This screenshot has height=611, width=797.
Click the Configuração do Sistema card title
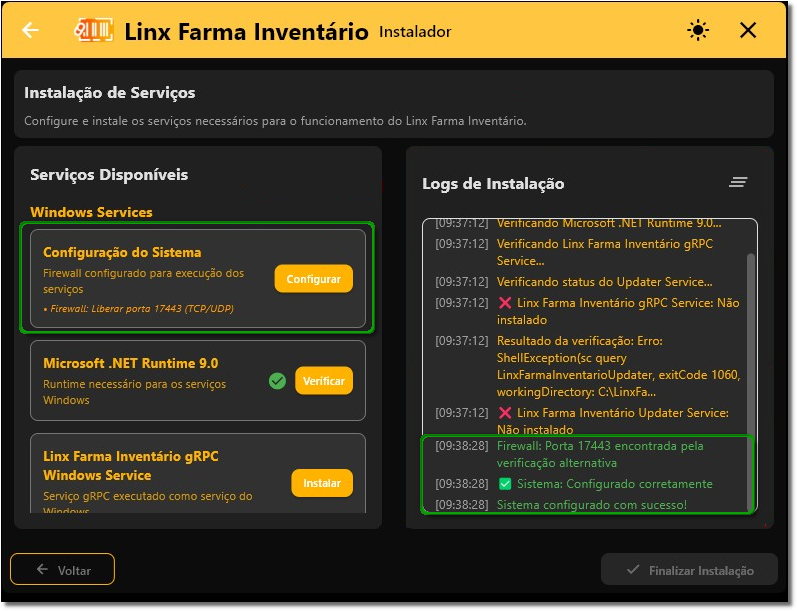122,252
